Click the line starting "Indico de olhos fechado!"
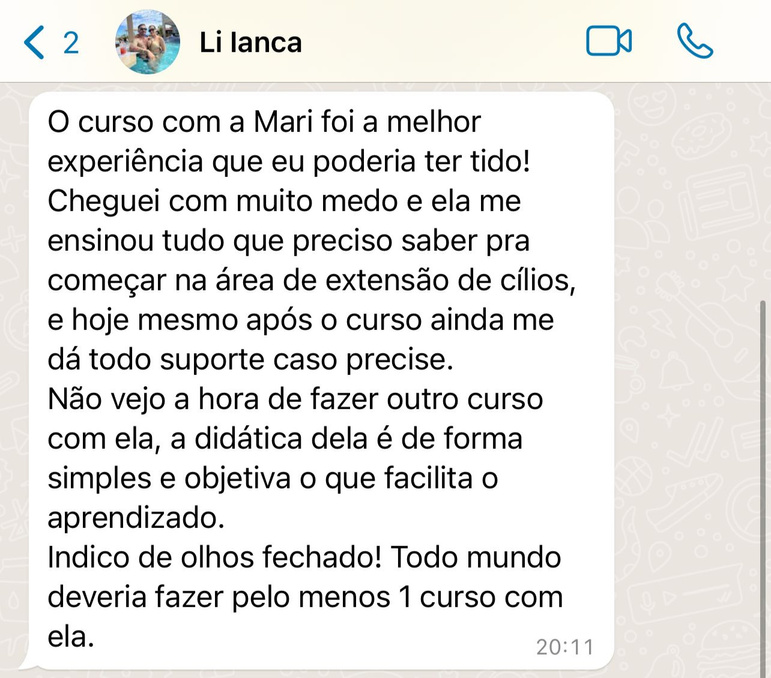 pos(305,557)
